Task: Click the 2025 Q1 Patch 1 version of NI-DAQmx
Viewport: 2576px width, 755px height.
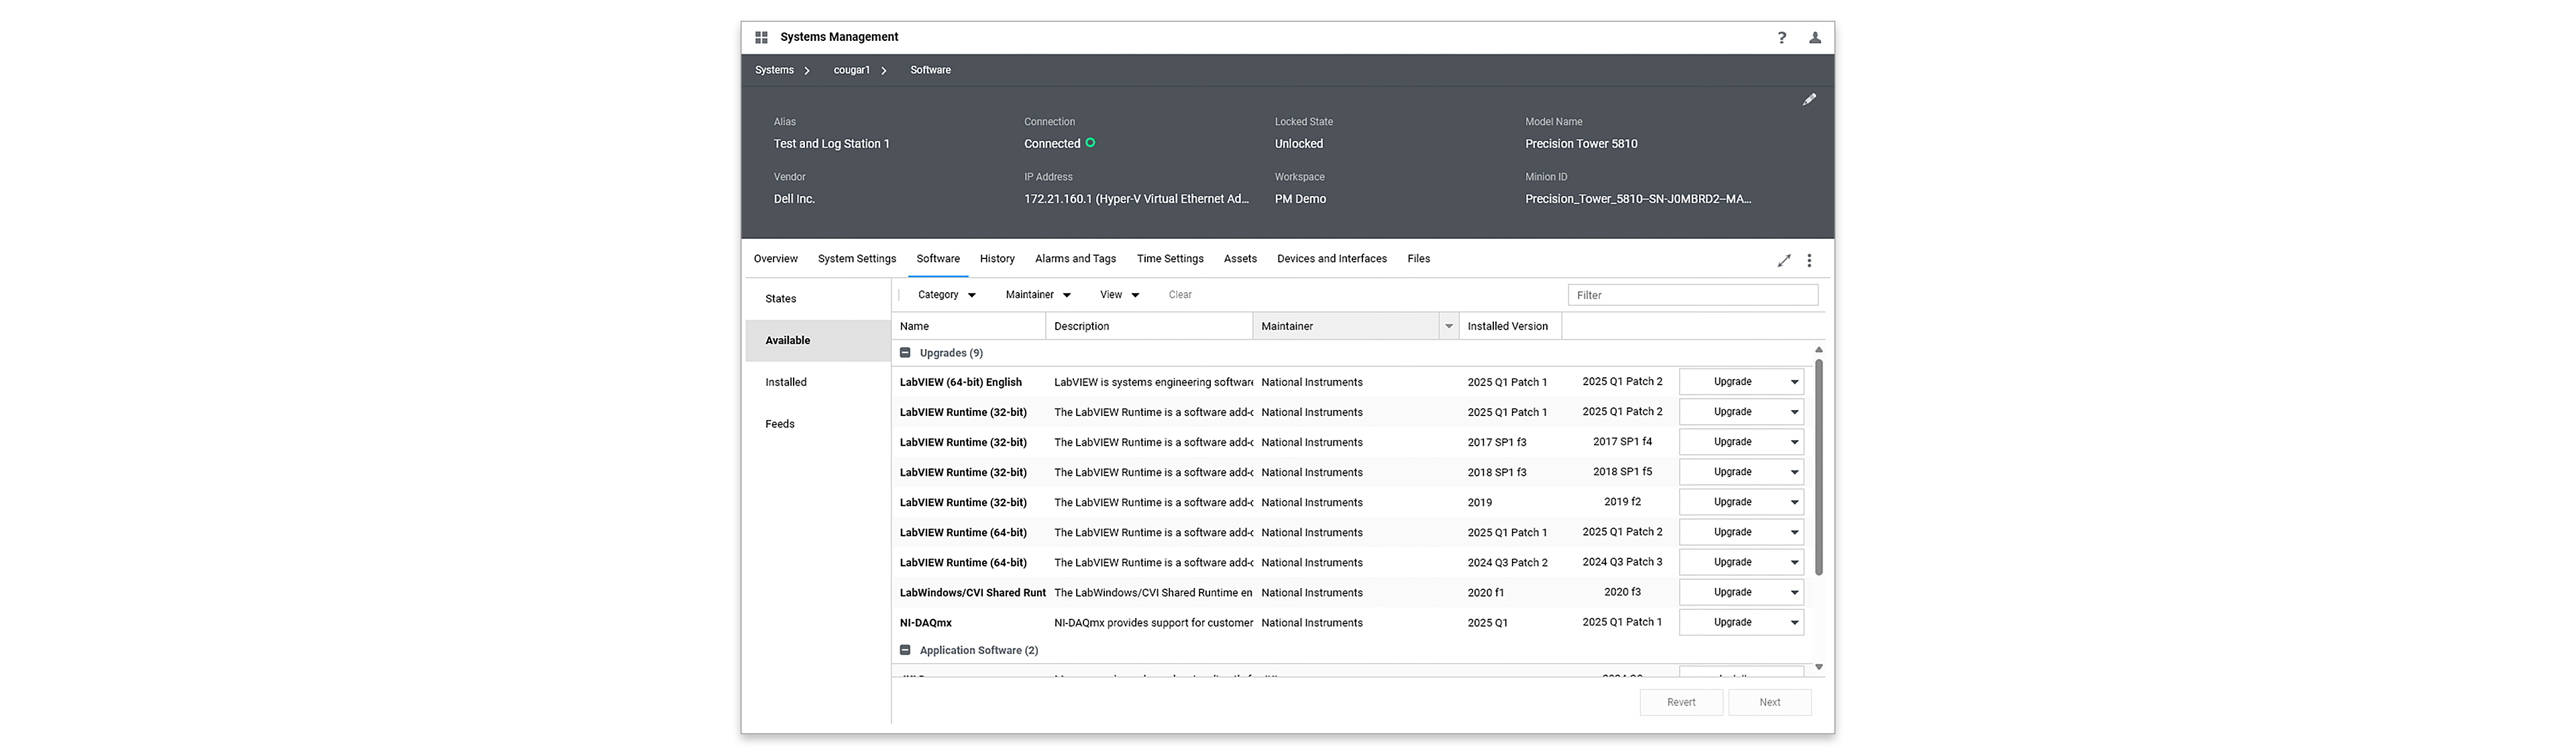Action: coord(1622,622)
